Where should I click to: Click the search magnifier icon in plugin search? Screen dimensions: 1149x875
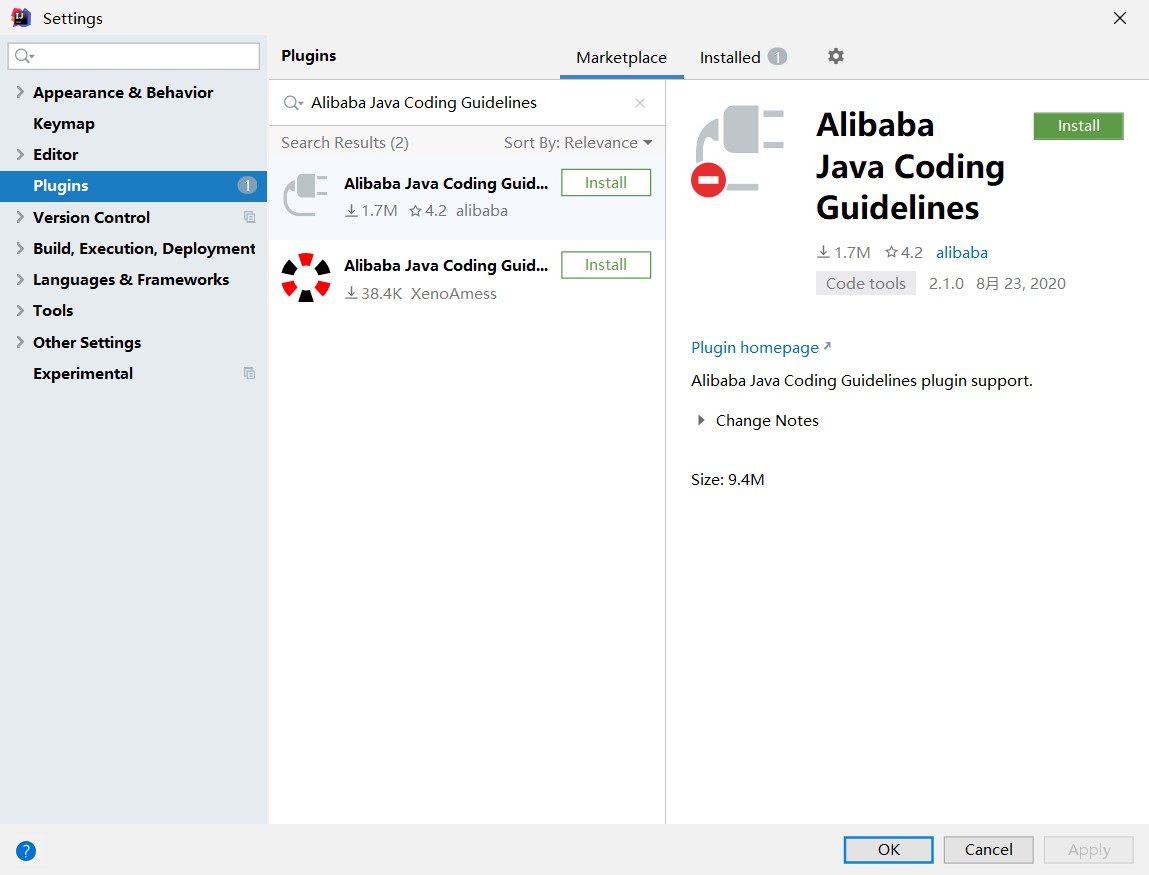tap(293, 103)
